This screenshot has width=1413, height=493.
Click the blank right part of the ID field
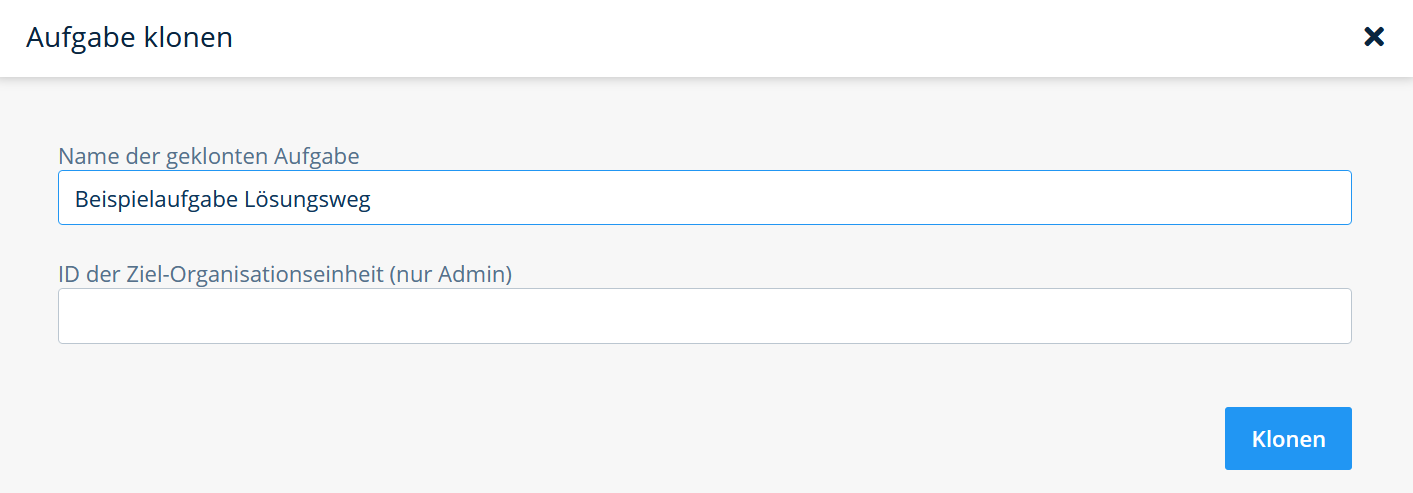1000,316
